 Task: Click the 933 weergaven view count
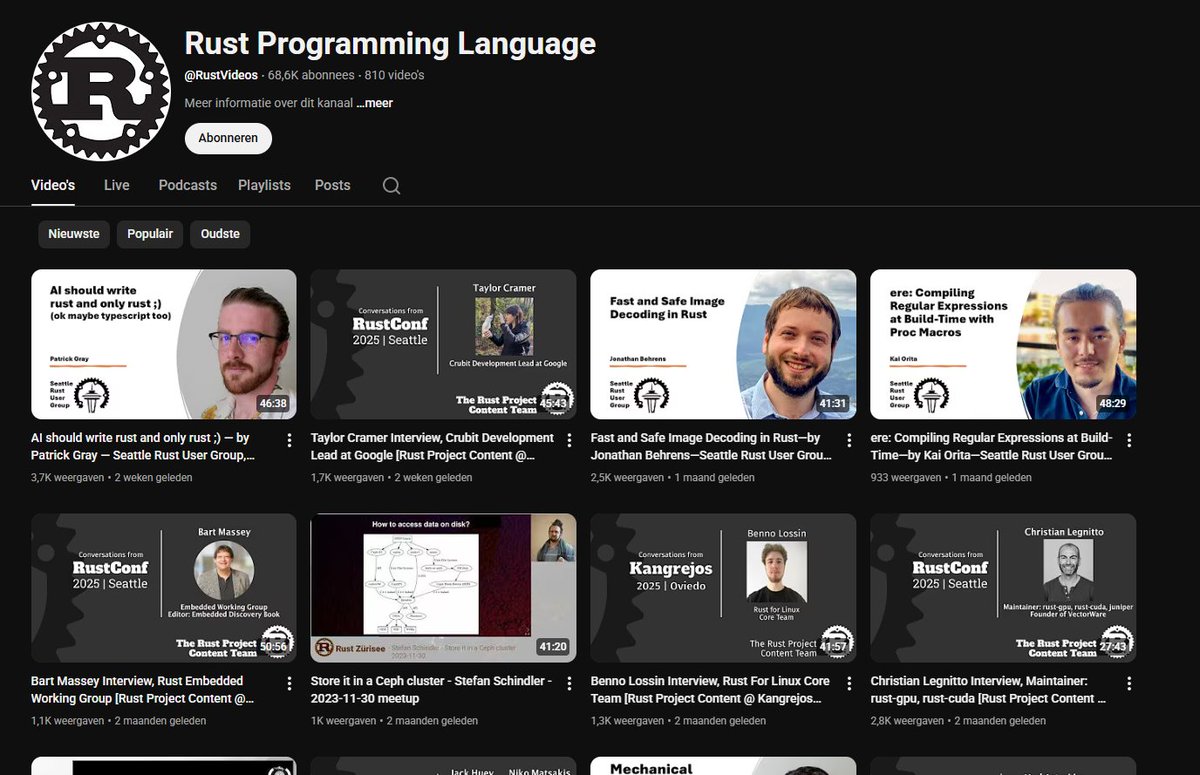coord(906,478)
